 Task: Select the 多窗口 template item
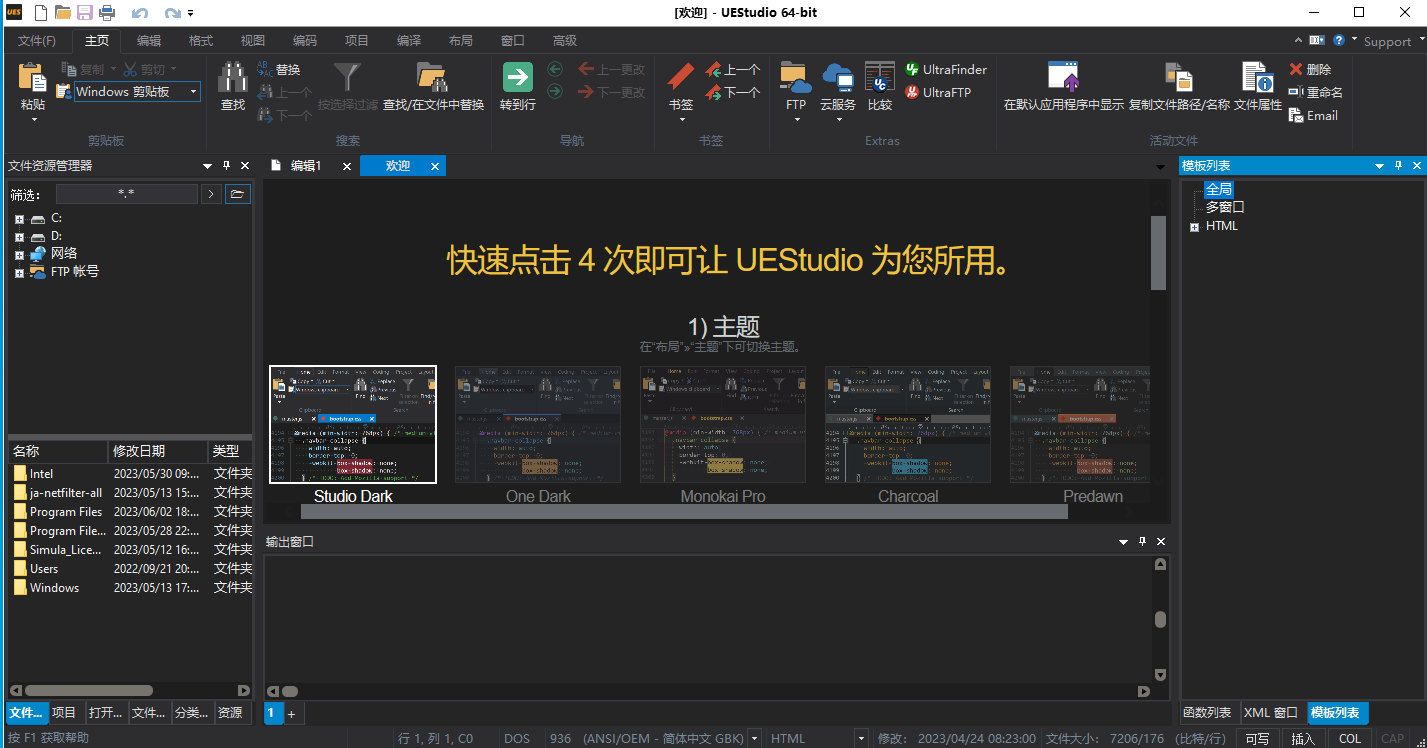point(1225,207)
